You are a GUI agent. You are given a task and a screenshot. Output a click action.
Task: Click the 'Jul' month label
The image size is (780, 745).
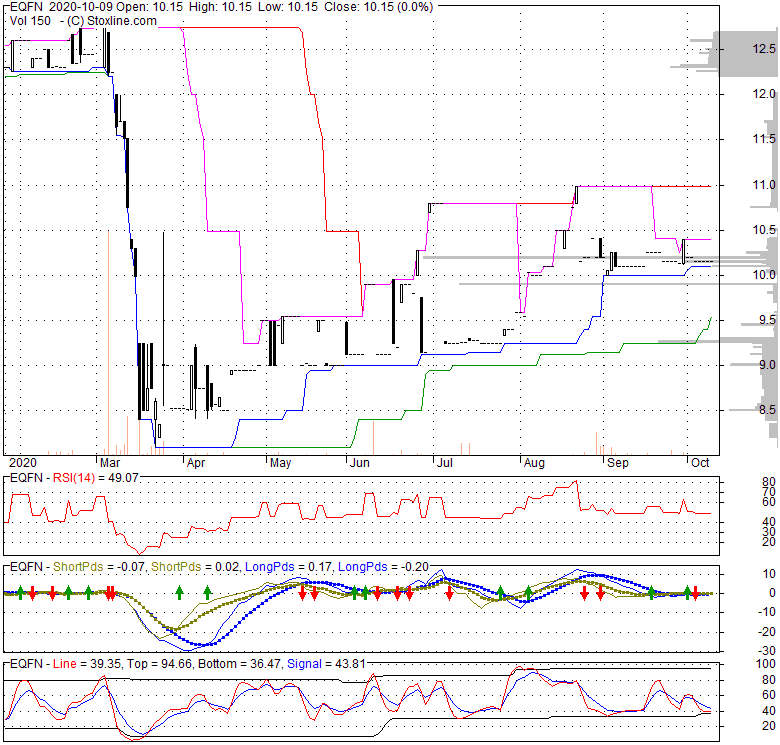(x=445, y=463)
